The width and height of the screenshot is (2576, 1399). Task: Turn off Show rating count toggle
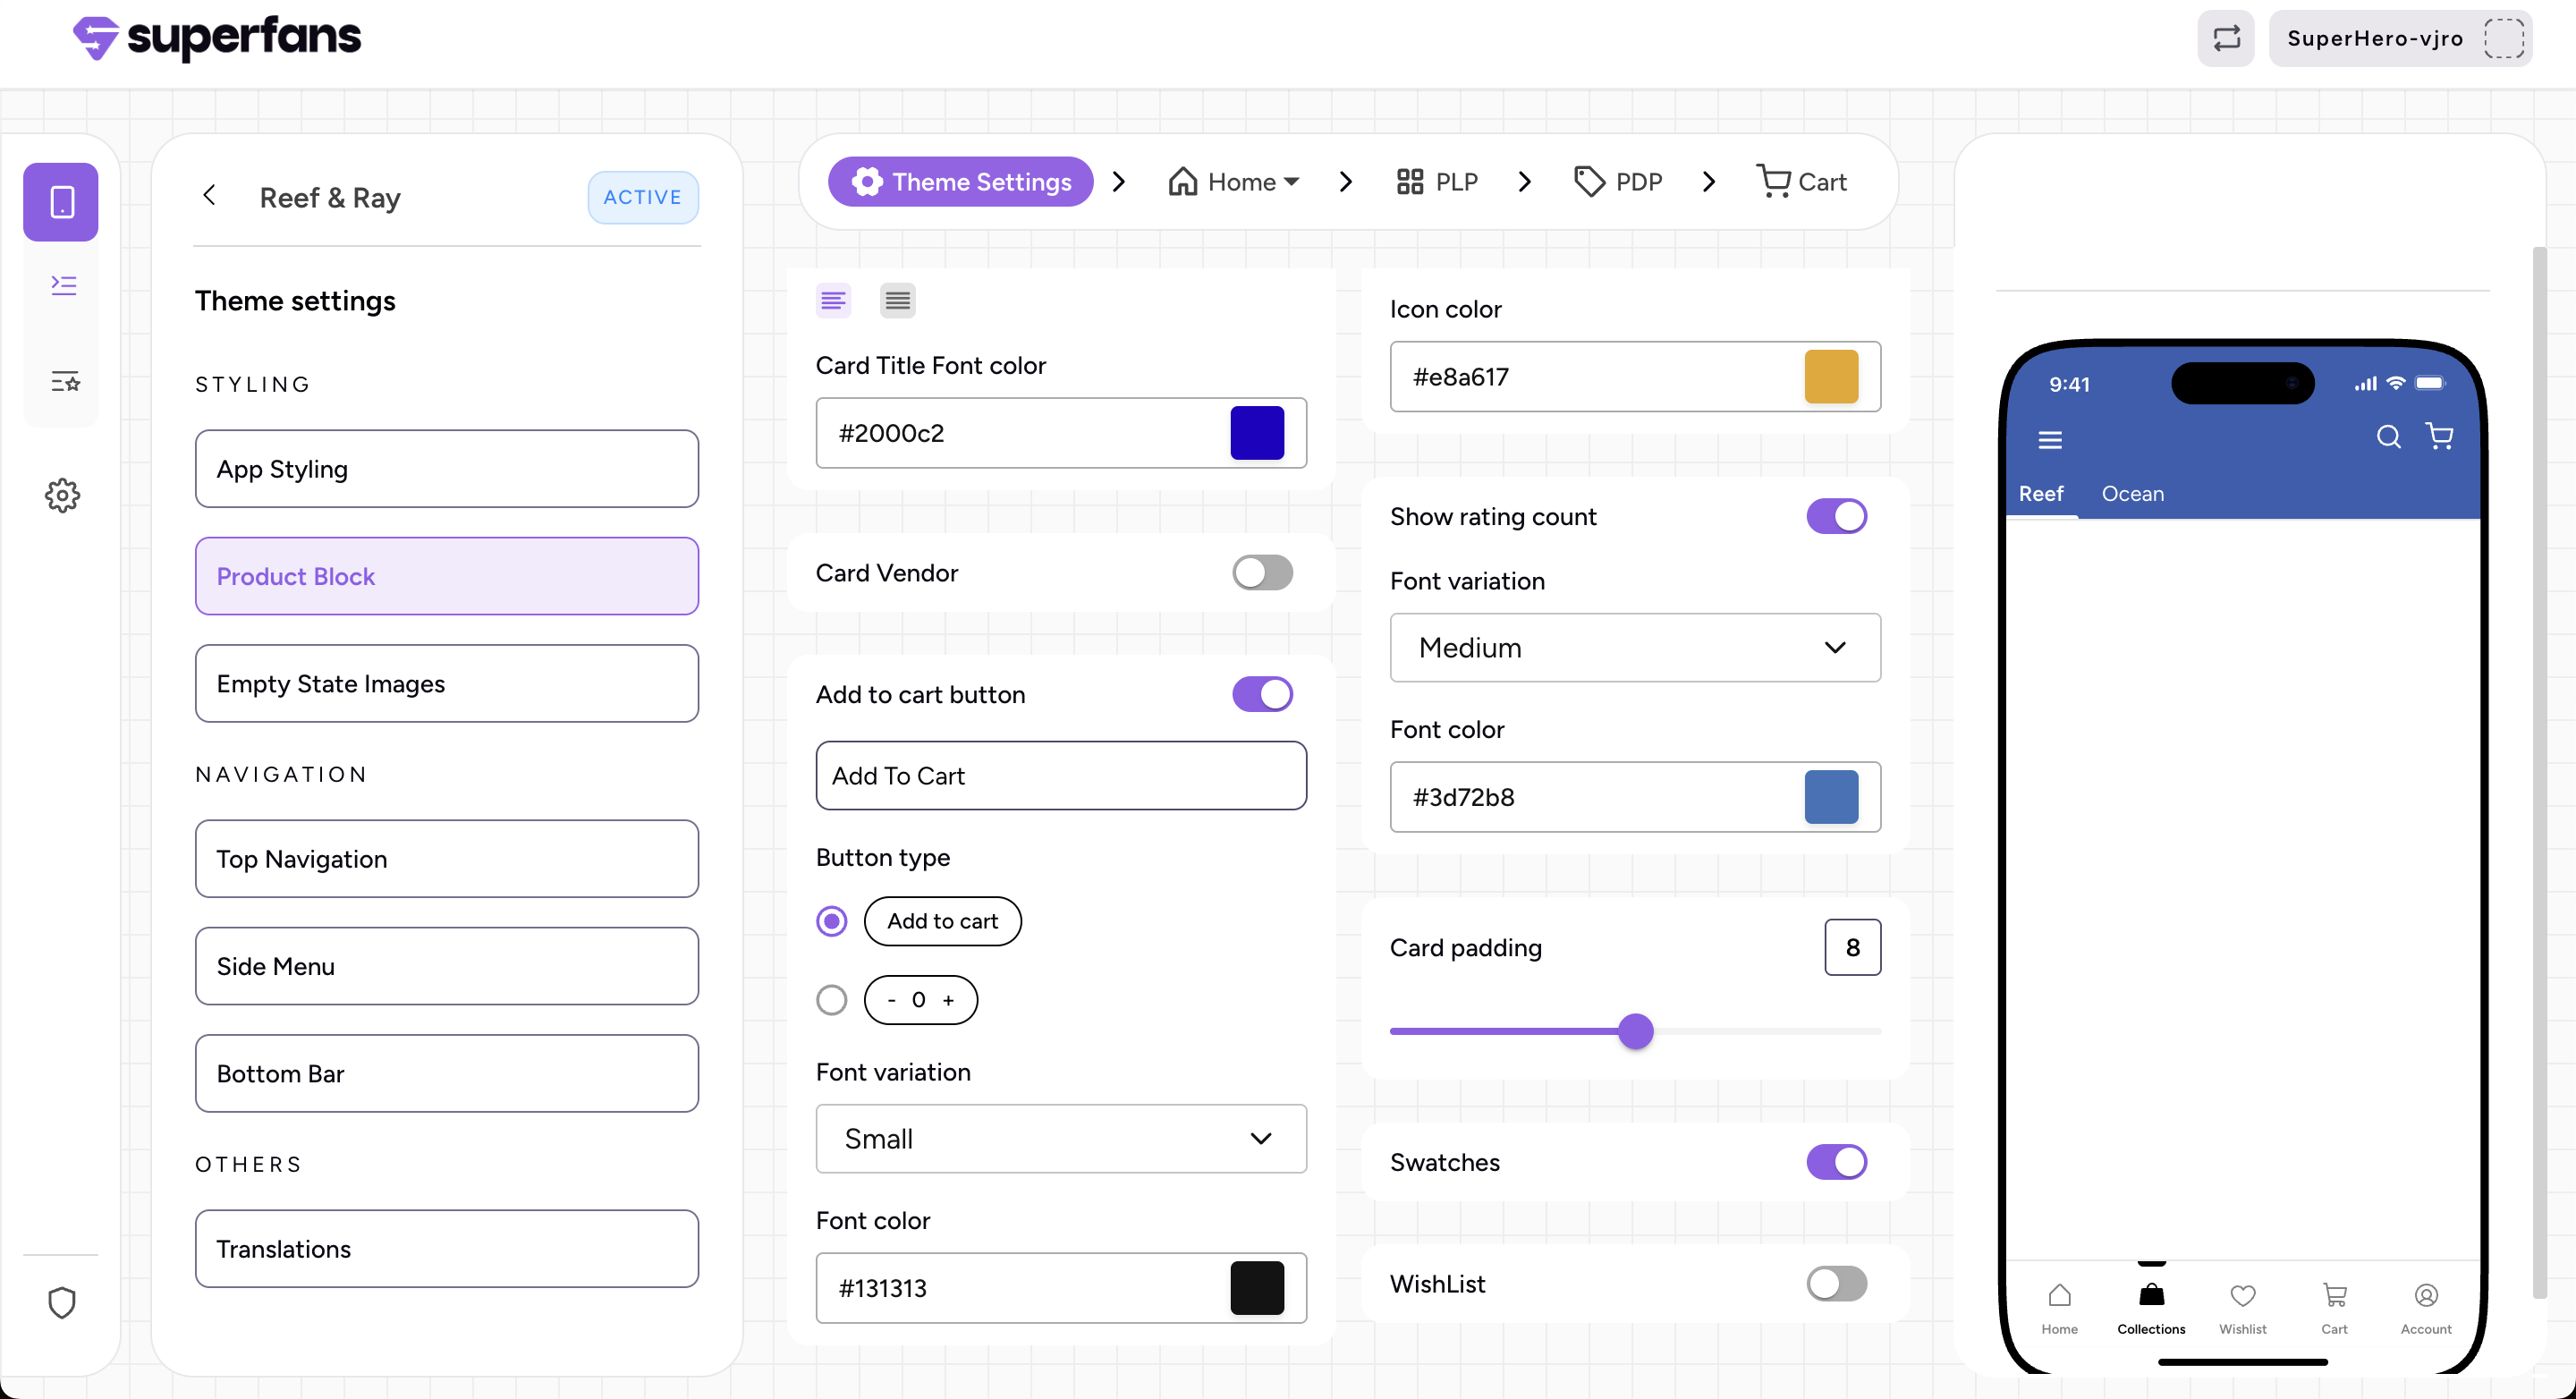[x=1836, y=516]
